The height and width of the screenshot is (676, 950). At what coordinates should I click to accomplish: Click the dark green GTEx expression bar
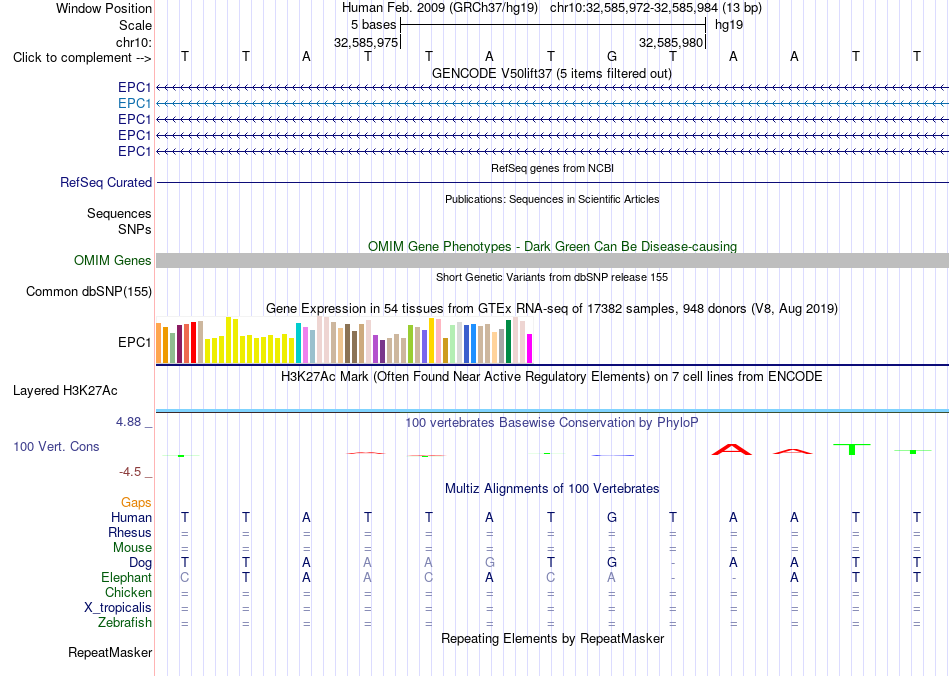508,342
